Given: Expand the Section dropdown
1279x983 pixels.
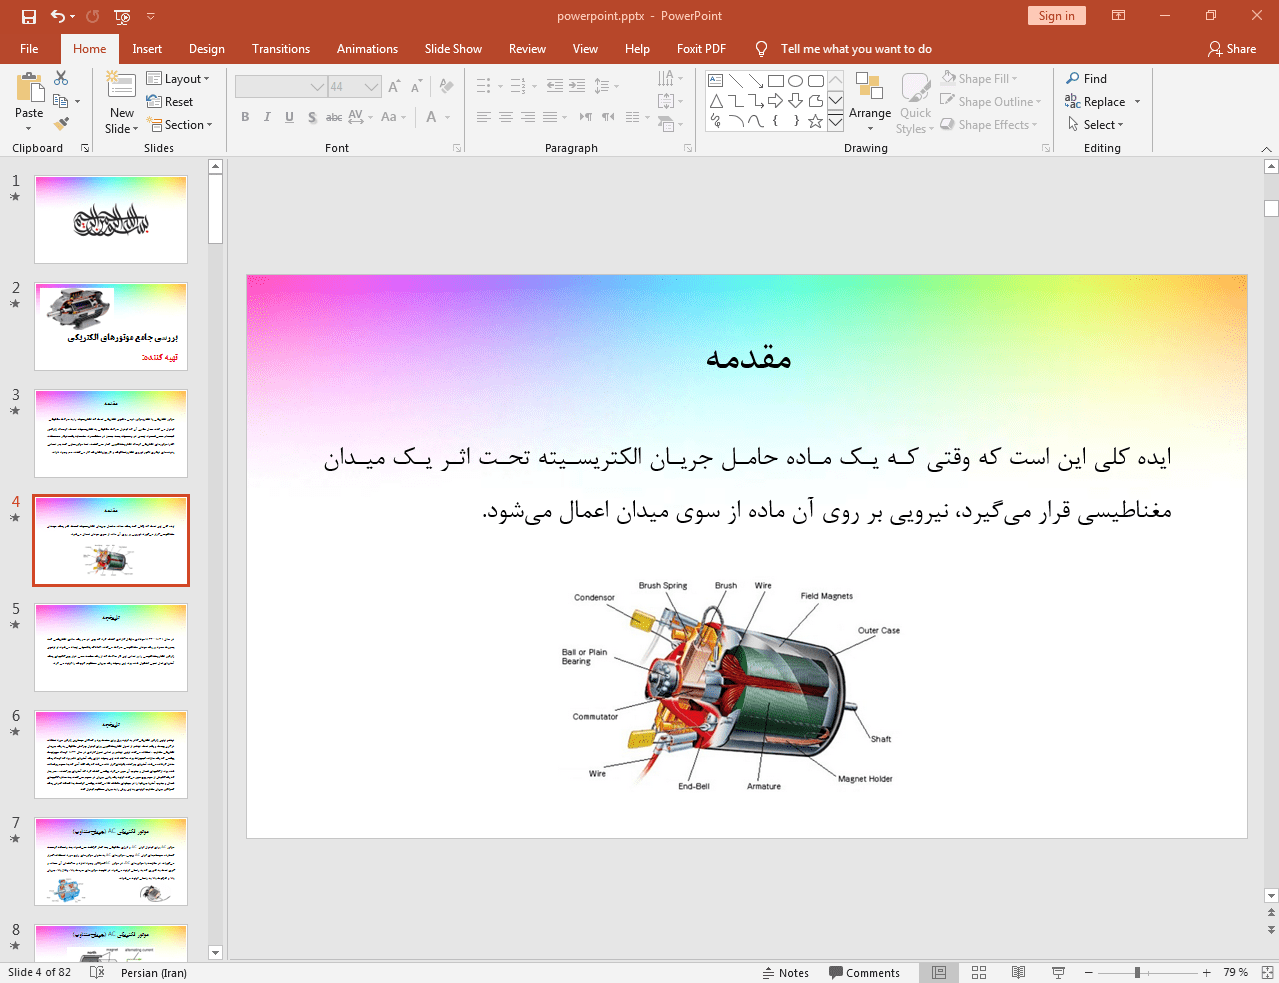Looking at the screenshot, I should pyautogui.click(x=180, y=125).
